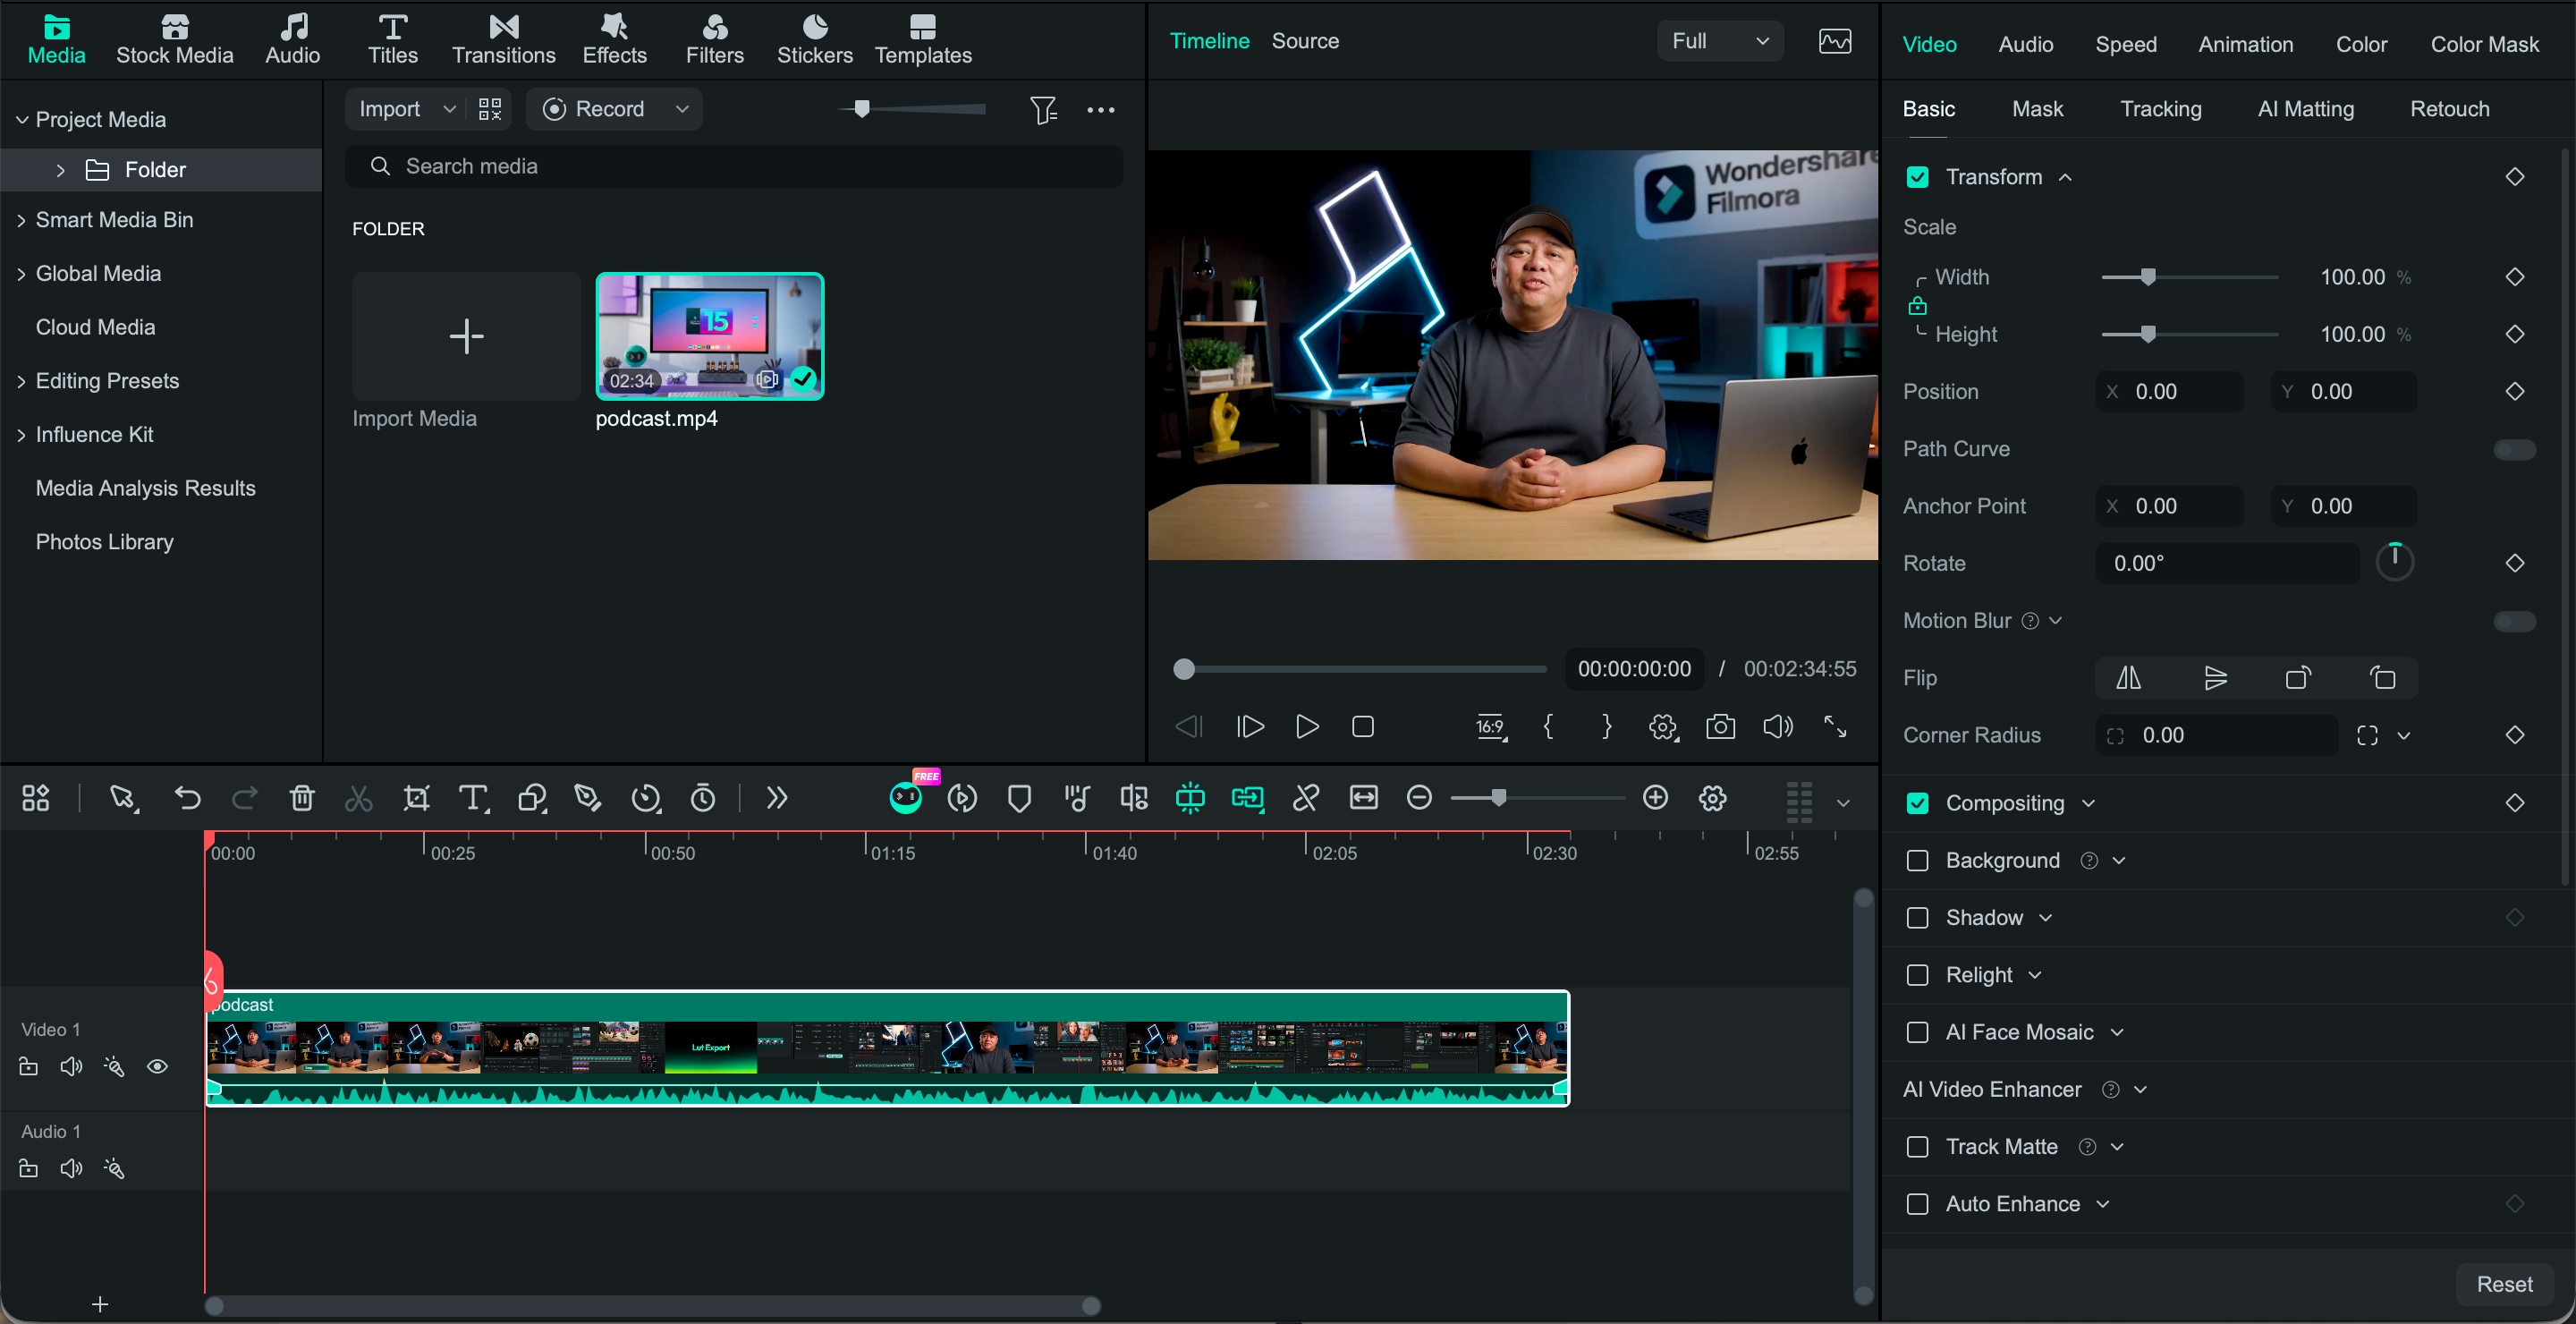Expand the Editing Presets section

21,381
